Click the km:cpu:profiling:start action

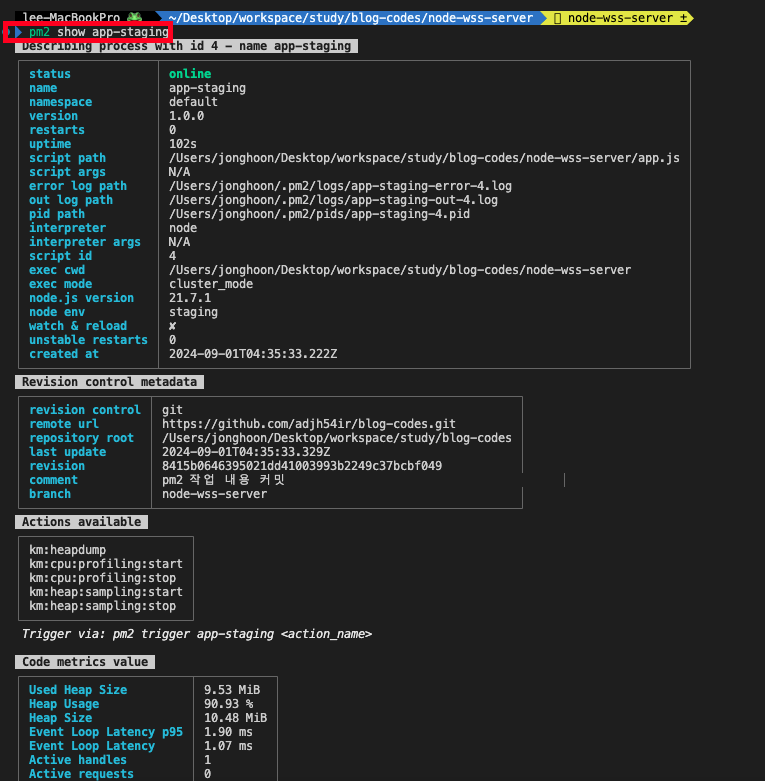pyautogui.click(x=106, y=564)
